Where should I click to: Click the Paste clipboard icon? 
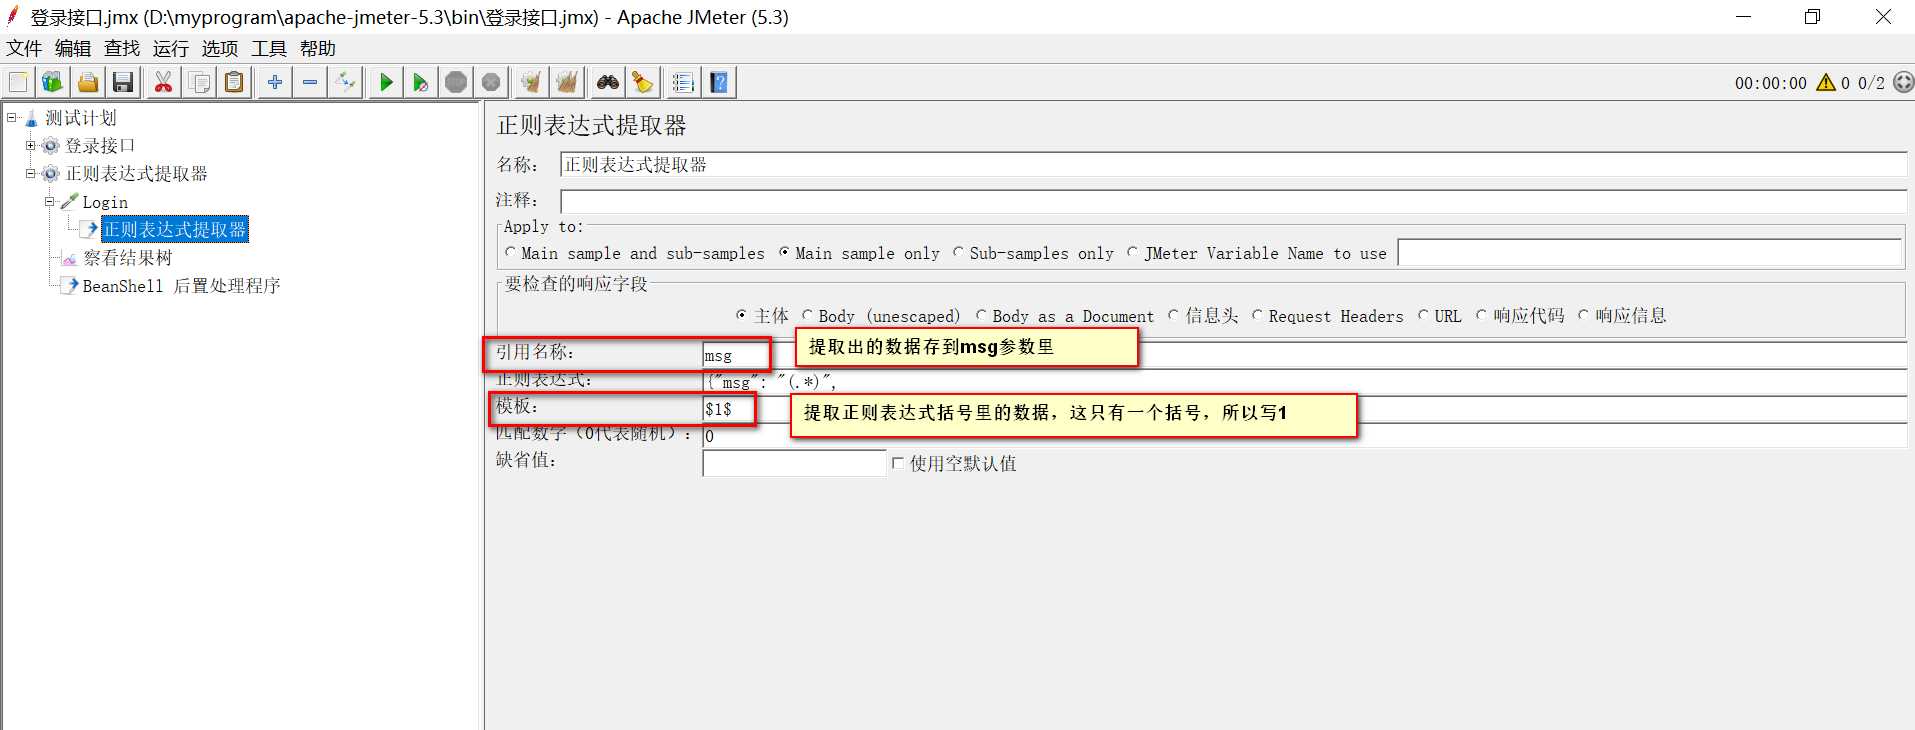(x=234, y=82)
